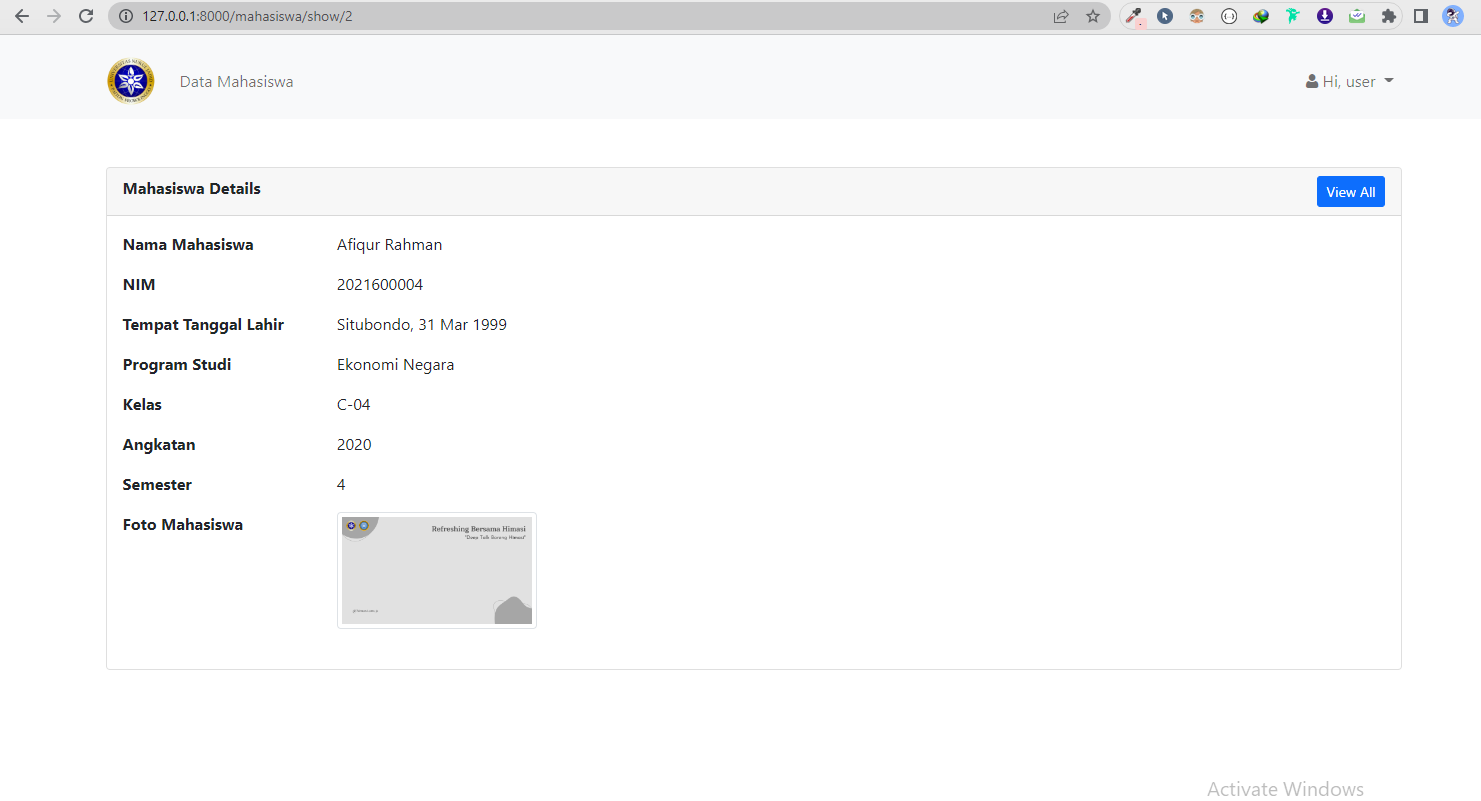
Task: Click the share page icon in address bar
Action: pos(1061,16)
